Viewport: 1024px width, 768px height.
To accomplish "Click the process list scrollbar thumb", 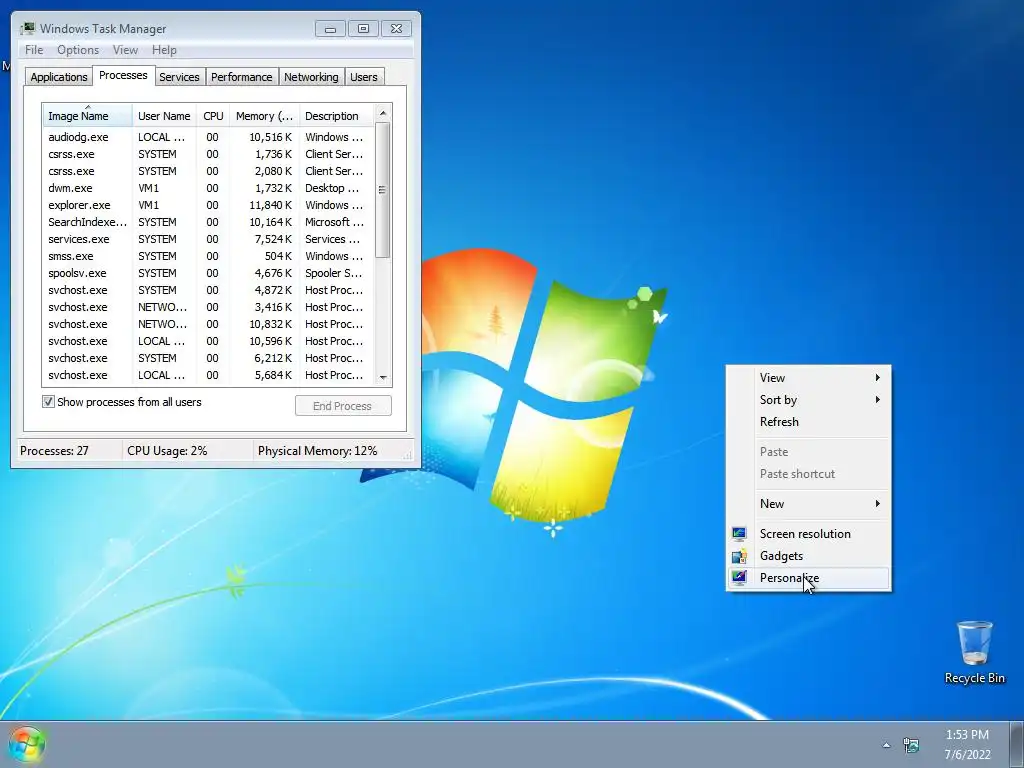I will [x=383, y=190].
